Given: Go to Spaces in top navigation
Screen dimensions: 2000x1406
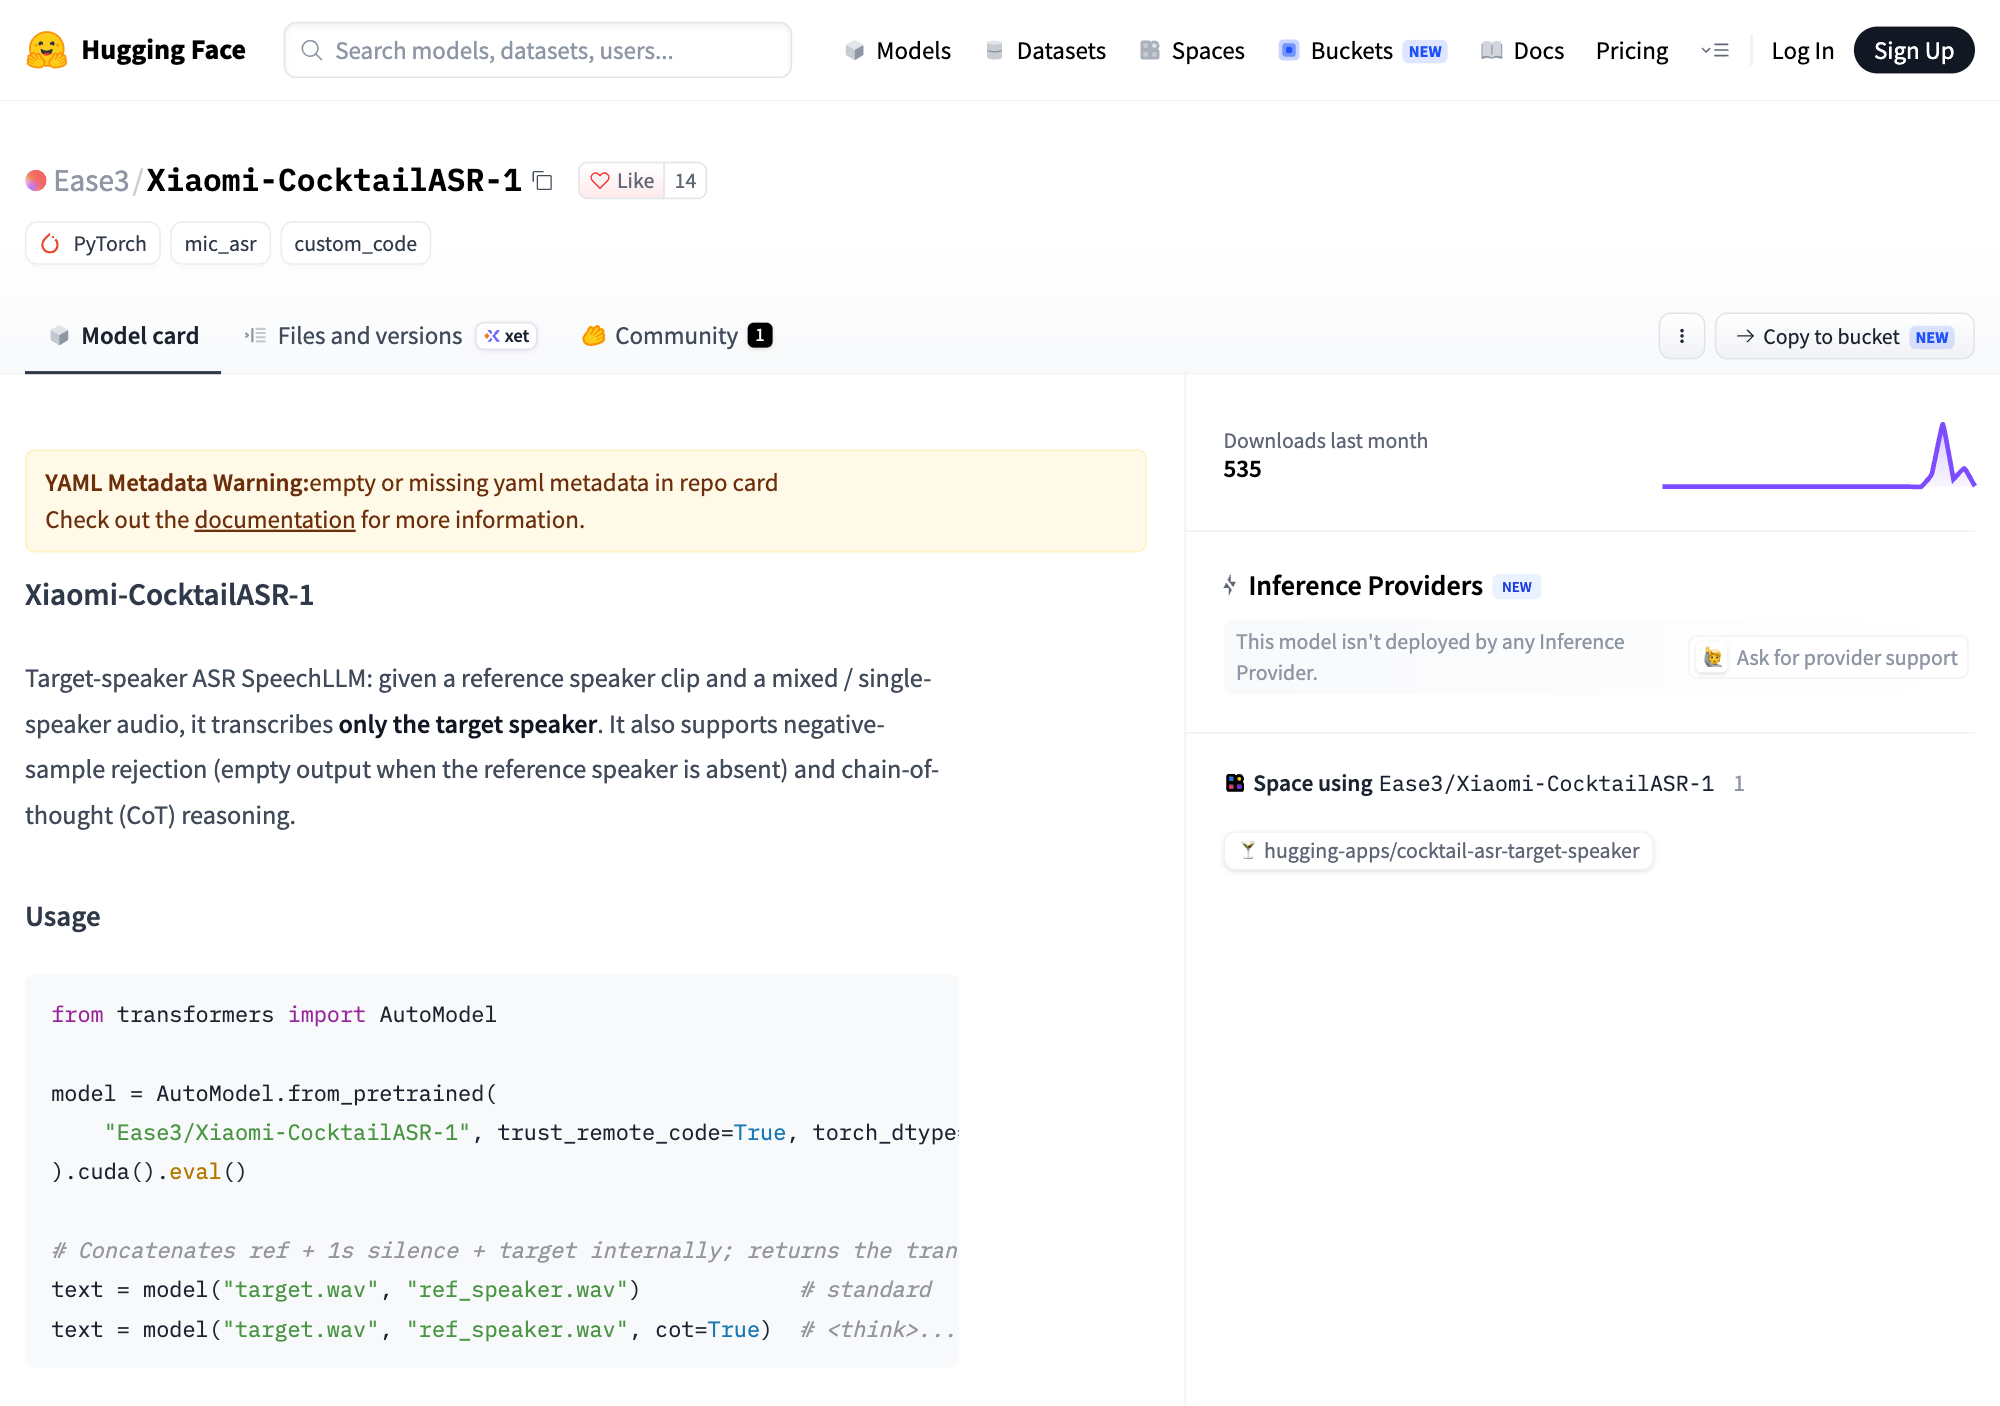Looking at the screenshot, I should point(1193,50).
